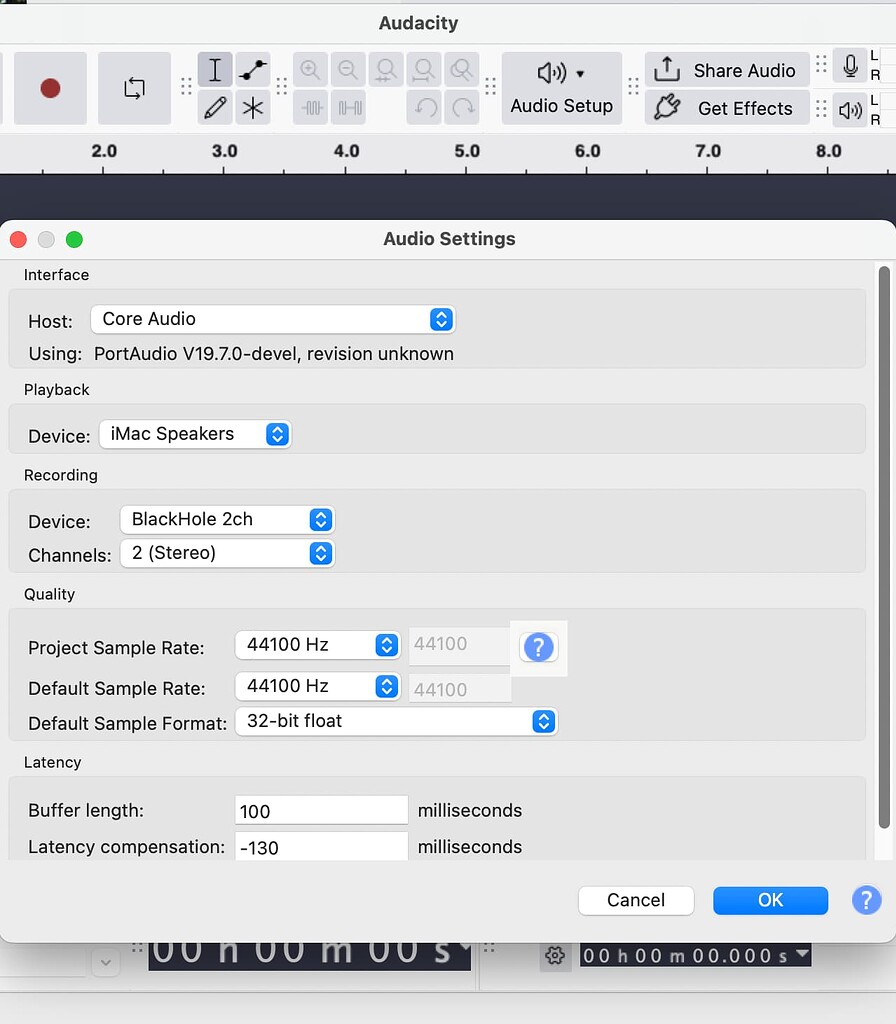This screenshot has width=896, height=1024.
Task: Click the Redo arrow icon
Action: tap(462, 108)
